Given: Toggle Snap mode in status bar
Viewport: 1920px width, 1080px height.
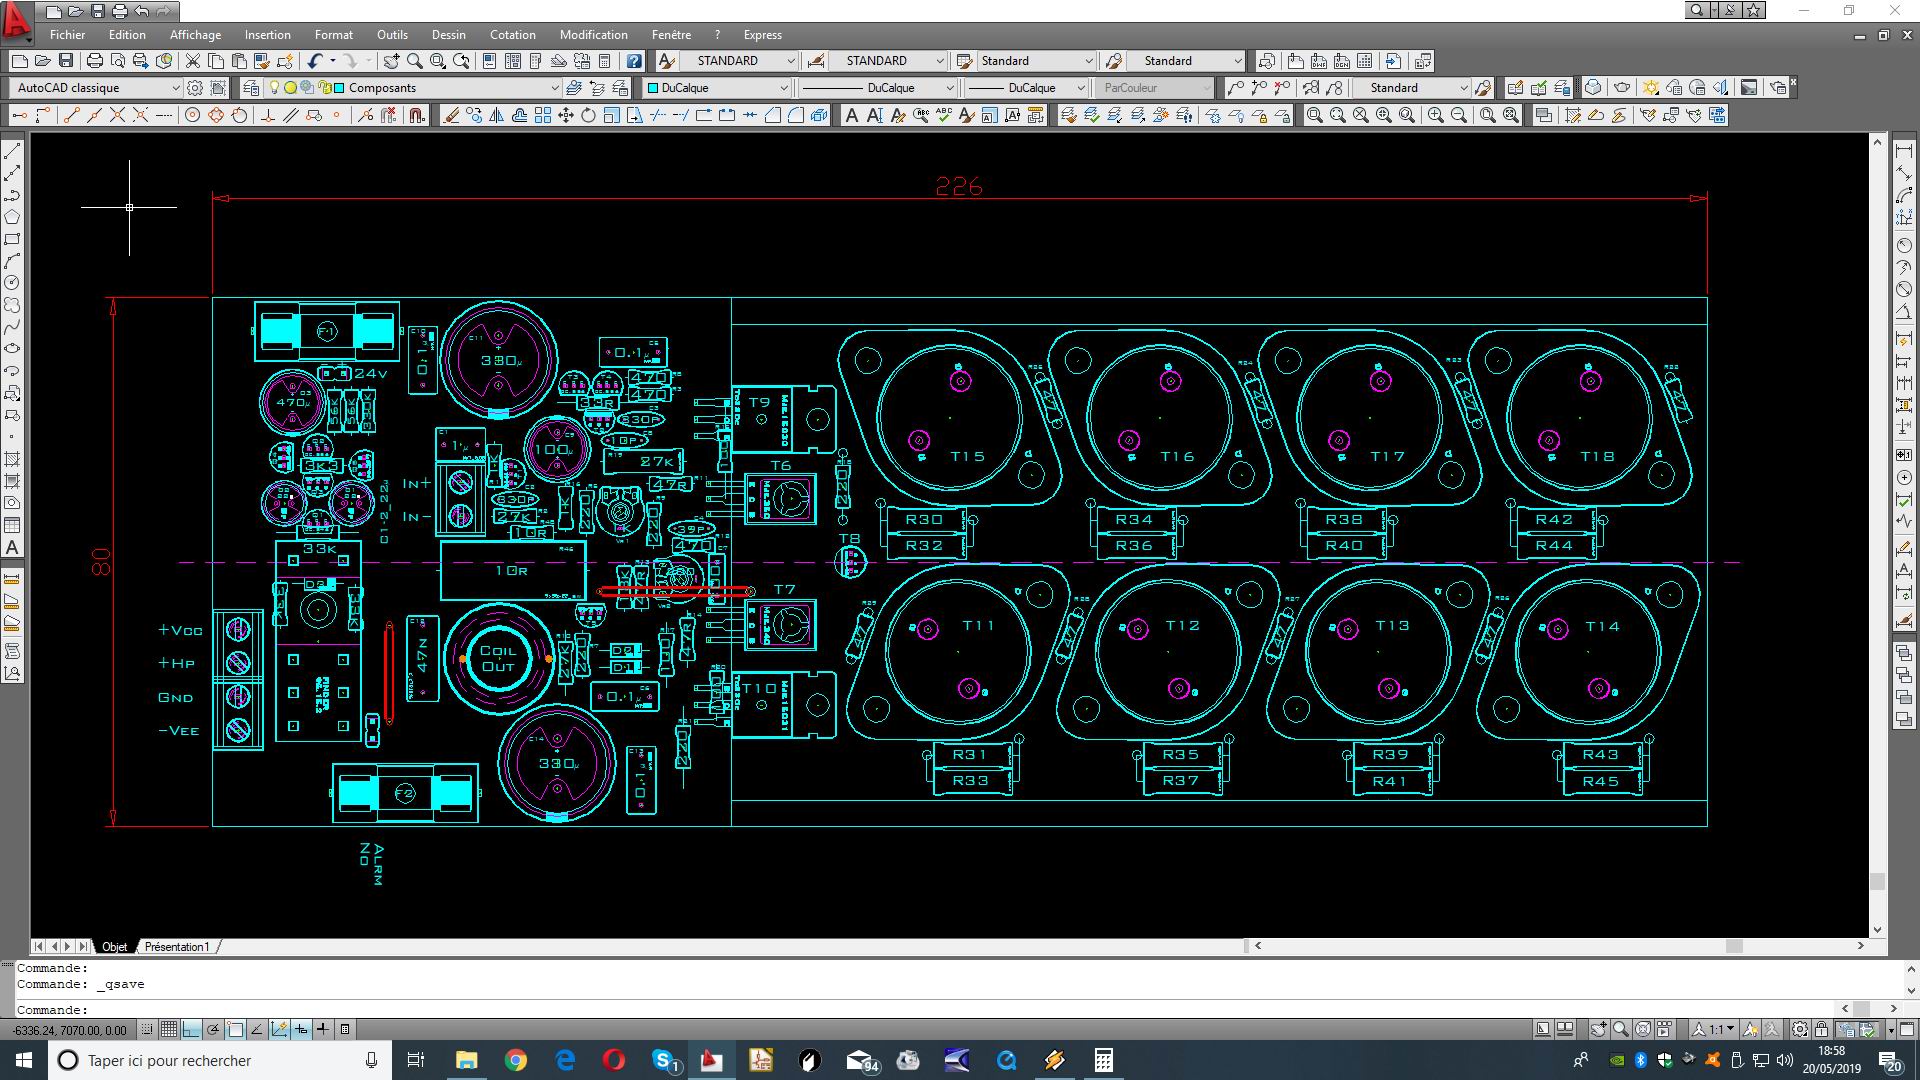Looking at the screenshot, I should [147, 1029].
